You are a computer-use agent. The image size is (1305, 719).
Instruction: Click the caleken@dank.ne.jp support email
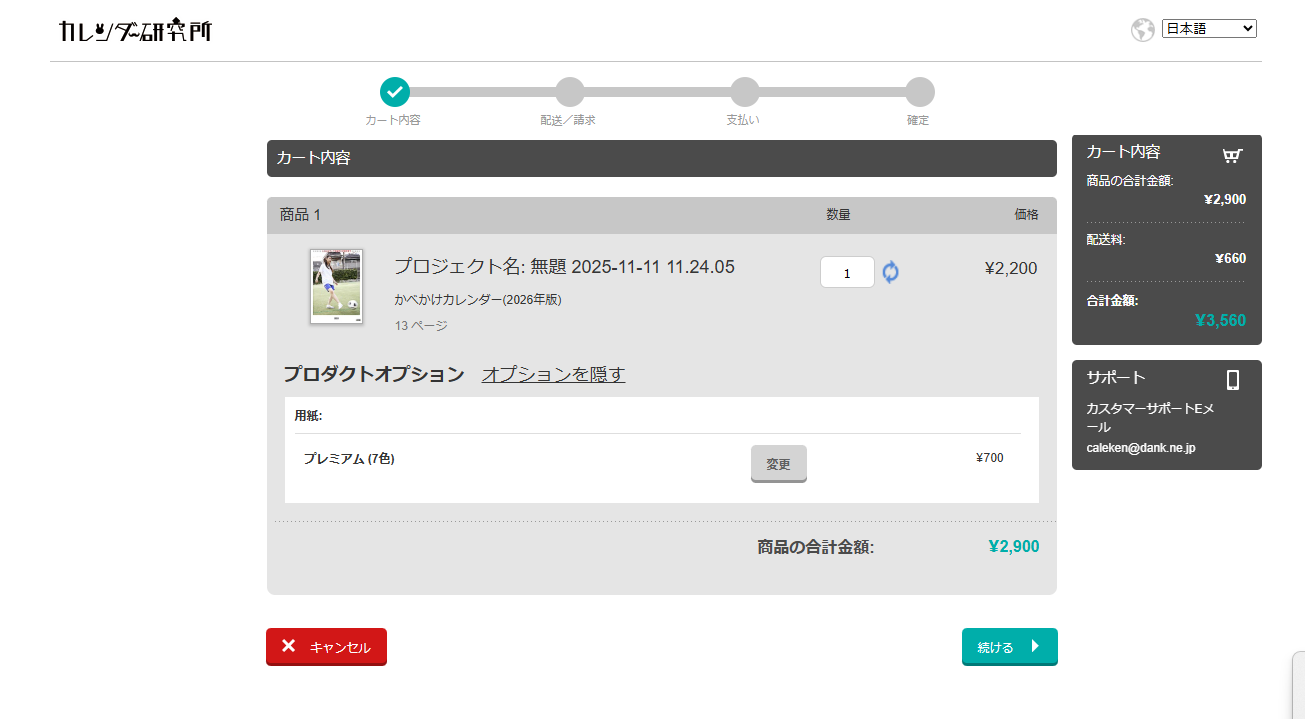coord(1140,448)
